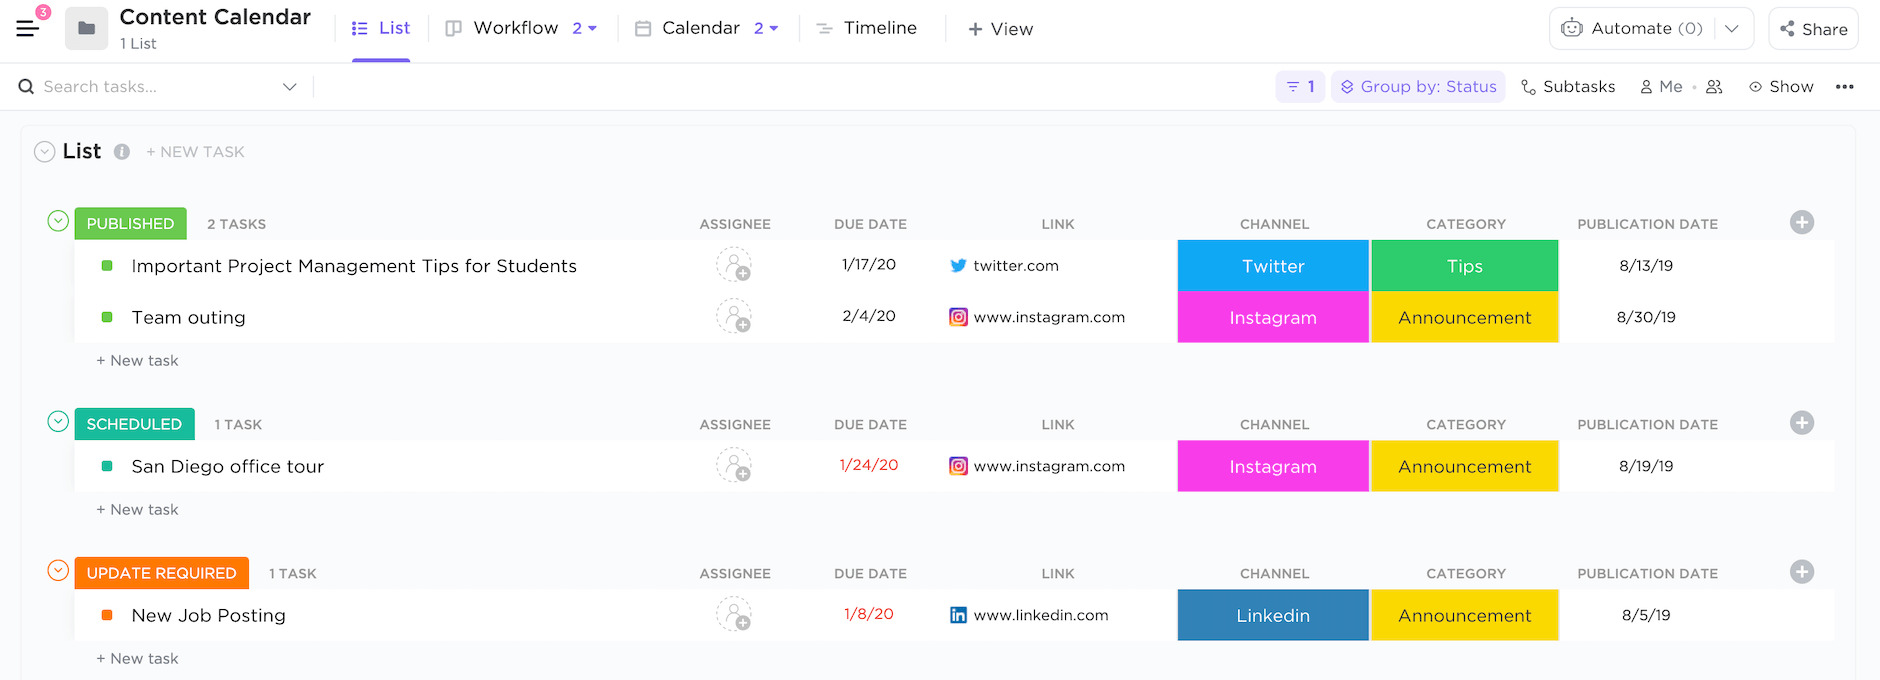Open the twitter.com link
Screen dimensions: 1880x680
point(1015,266)
